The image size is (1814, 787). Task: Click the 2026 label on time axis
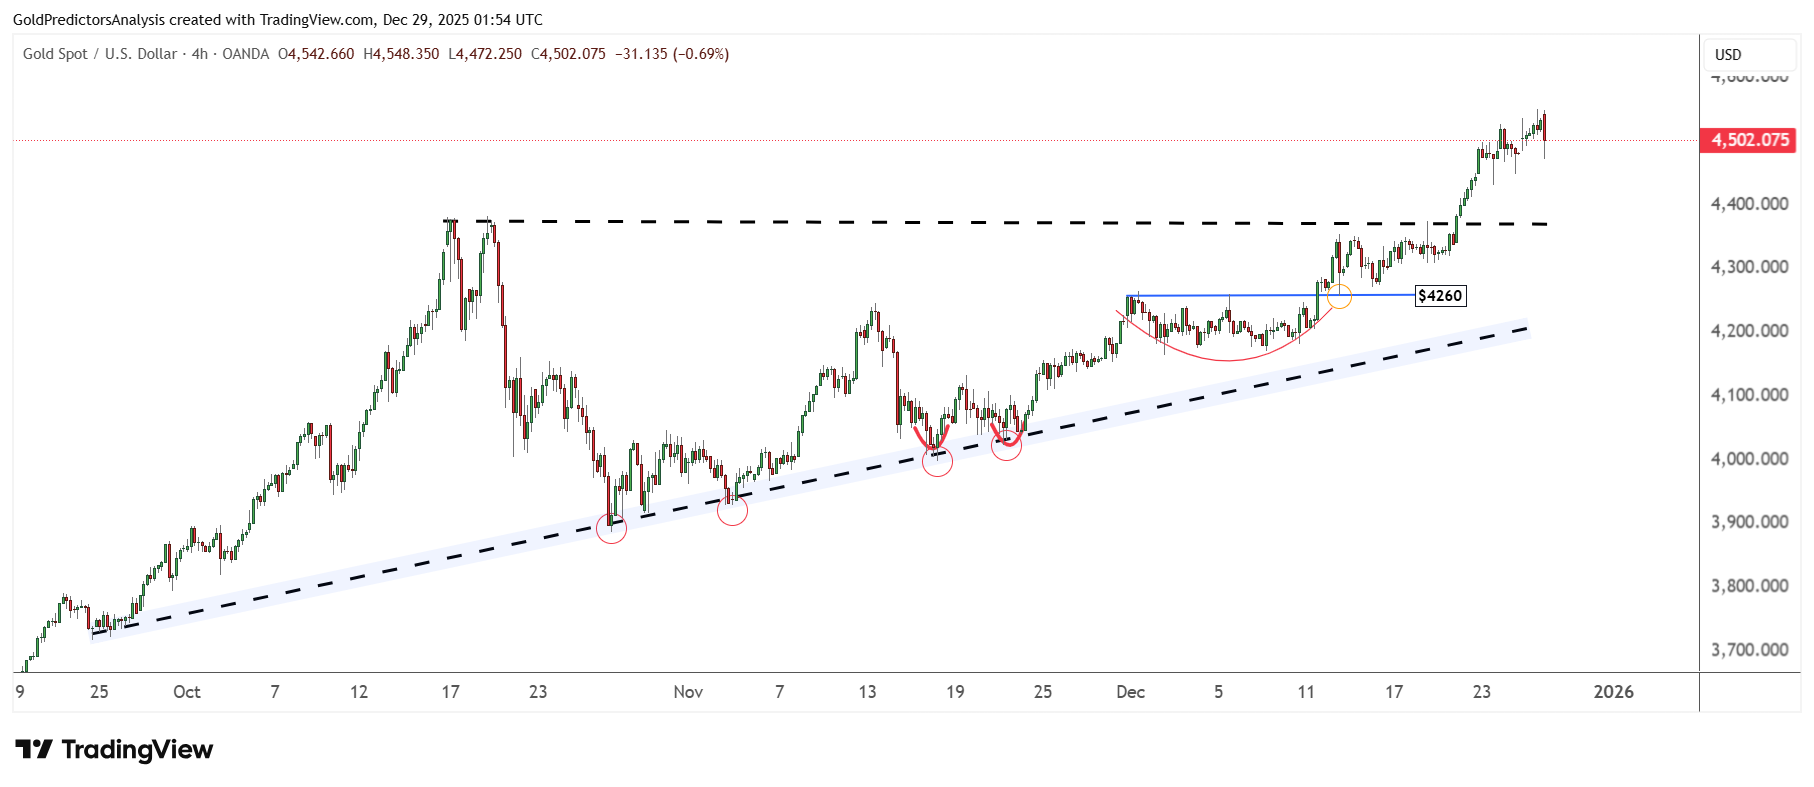tap(1613, 692)
